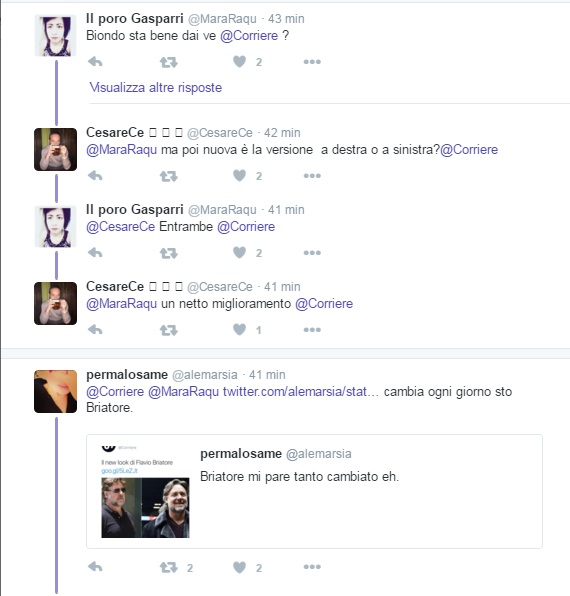Open the @Corriere mention in 'Biondo sta bene' tweet
This screenshot has width=570, height=596.
pyautogui.click(x=249, y=36)
